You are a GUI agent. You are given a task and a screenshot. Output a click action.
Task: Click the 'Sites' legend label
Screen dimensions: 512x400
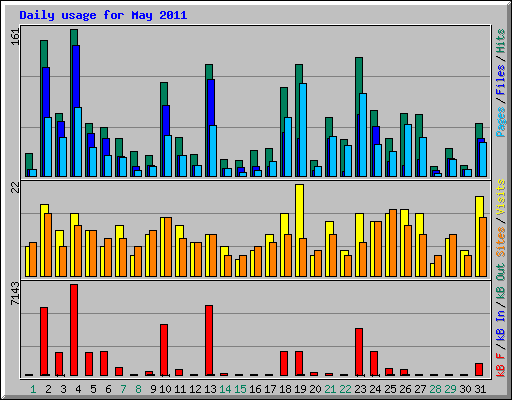click(x=500, y=241)
